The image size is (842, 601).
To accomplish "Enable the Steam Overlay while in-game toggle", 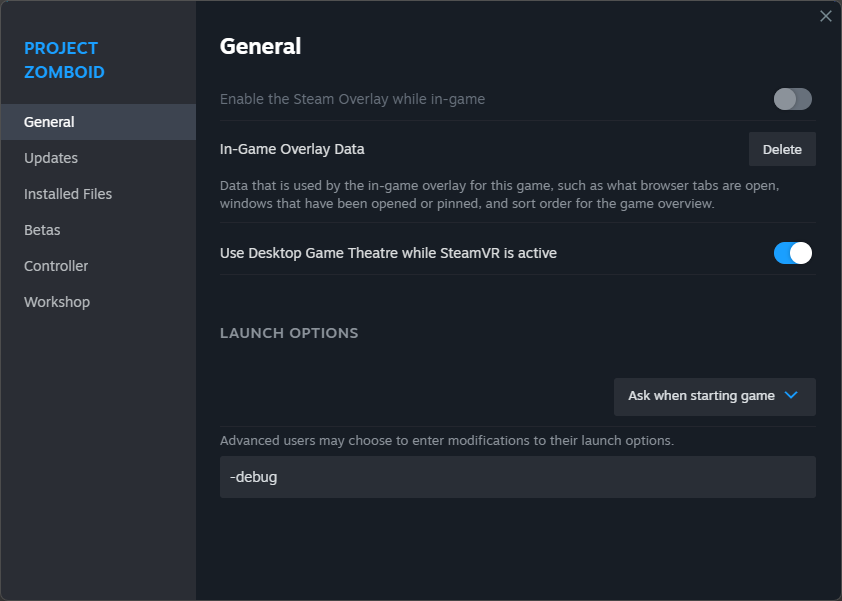I will click(x=792, y=99).
